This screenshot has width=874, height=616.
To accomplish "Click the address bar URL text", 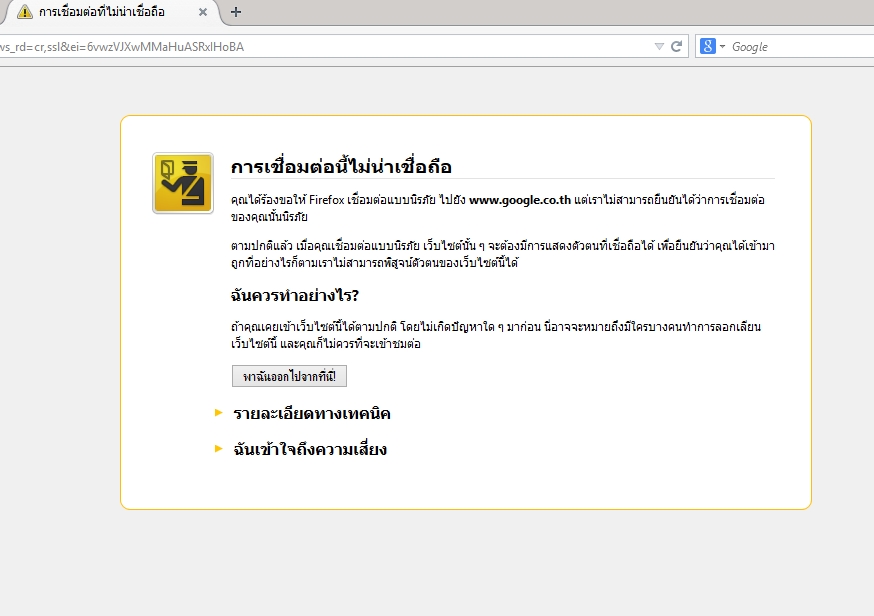I will 122,47.
